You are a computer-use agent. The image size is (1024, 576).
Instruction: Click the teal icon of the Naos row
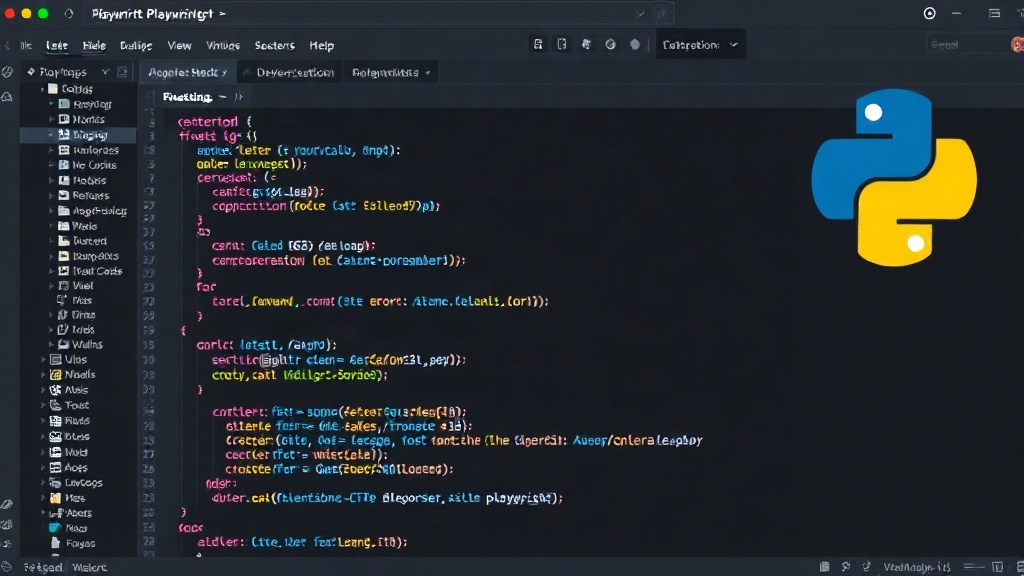[56, 528]
